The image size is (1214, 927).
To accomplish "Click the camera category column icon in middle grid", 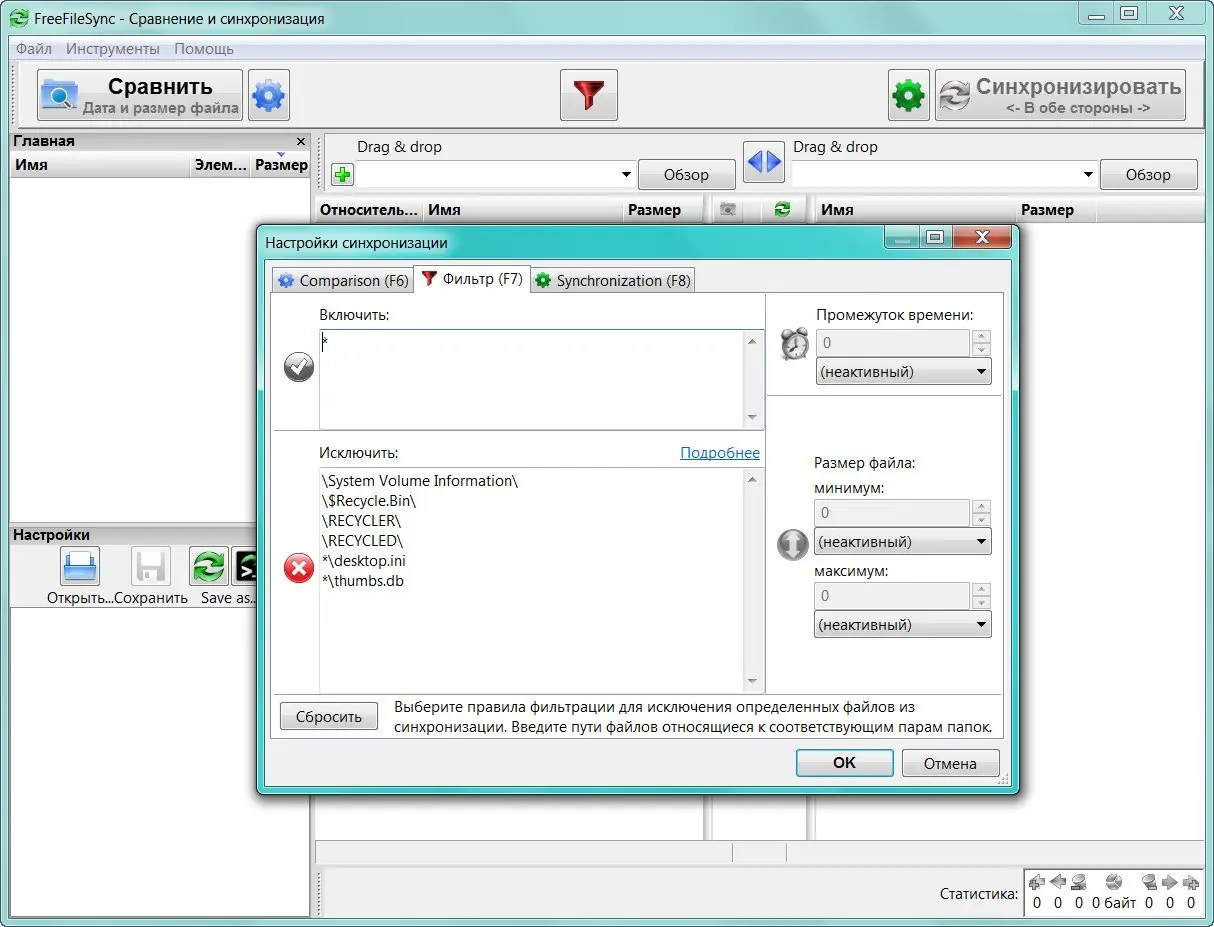I will 728,209.
